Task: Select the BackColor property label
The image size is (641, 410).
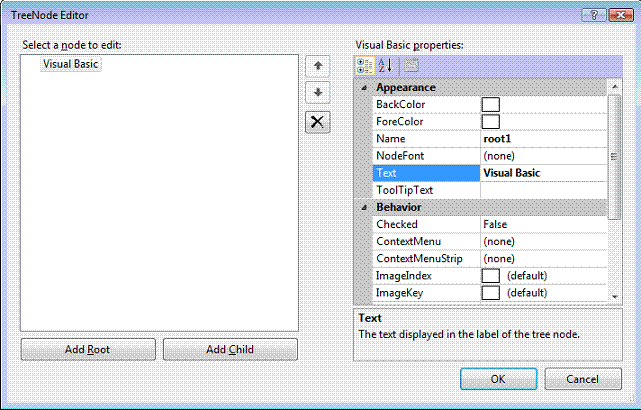Action: (426, 105)
